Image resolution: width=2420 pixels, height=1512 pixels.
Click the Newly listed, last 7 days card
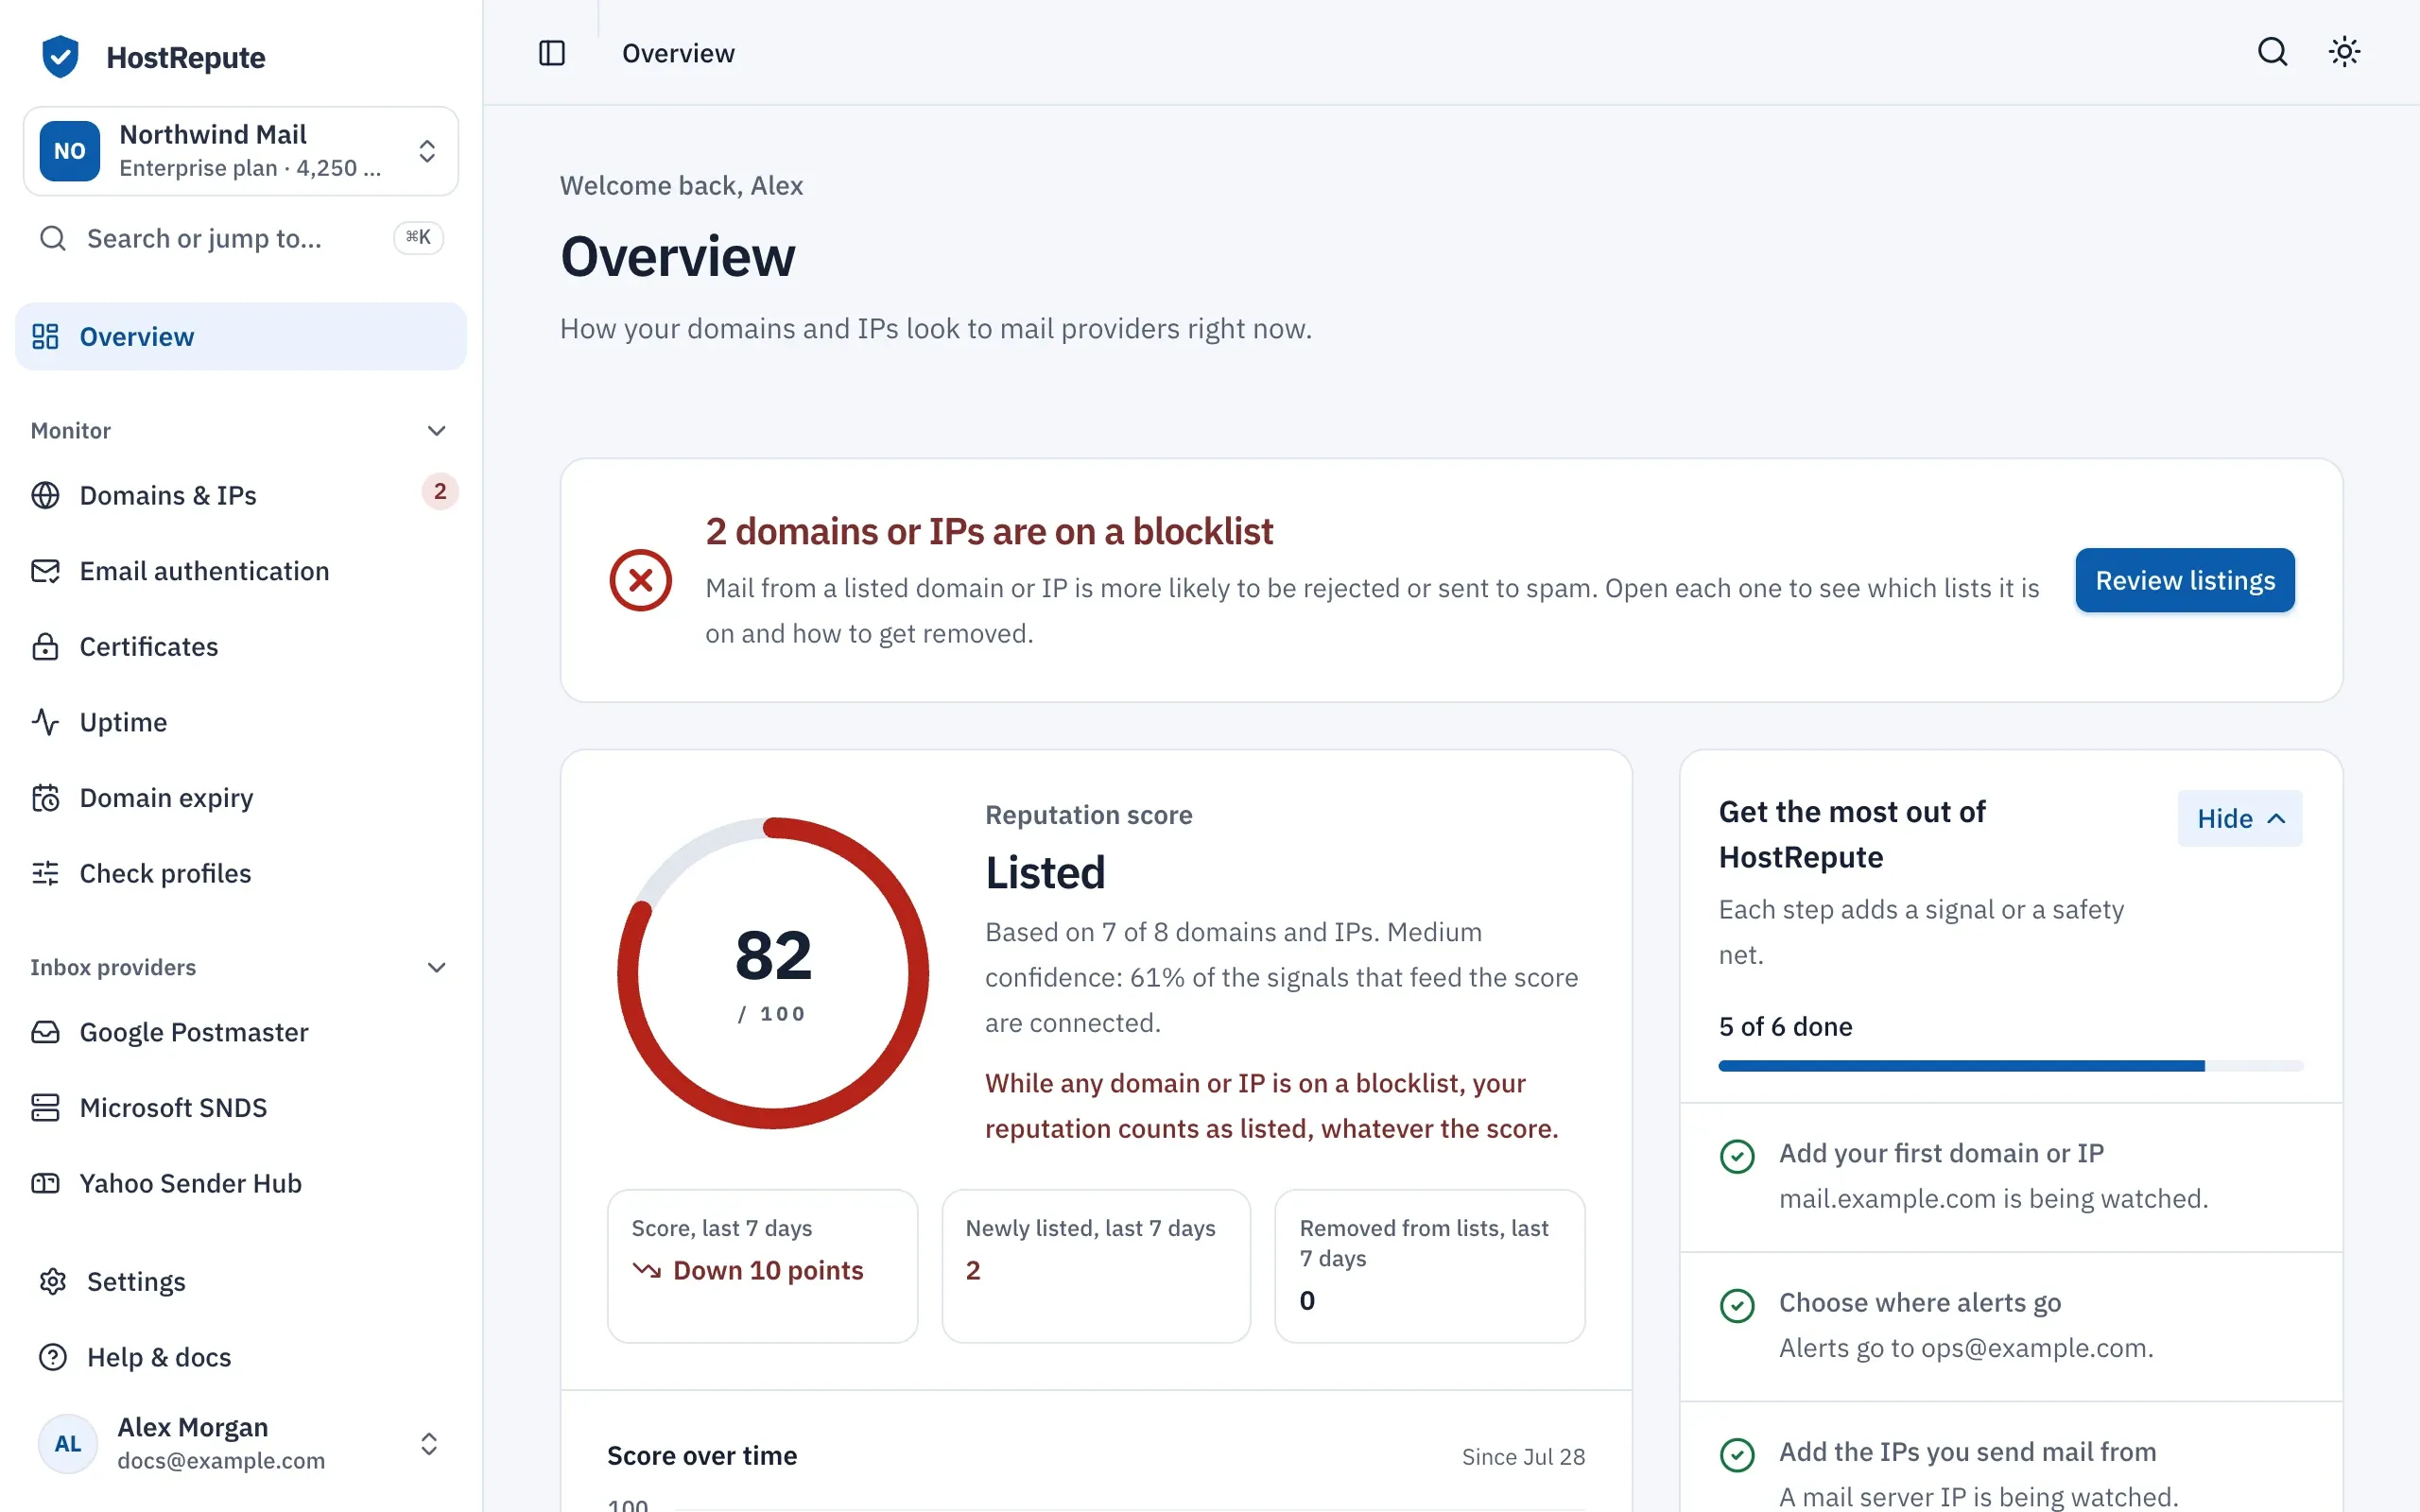coord(1096,1266)
